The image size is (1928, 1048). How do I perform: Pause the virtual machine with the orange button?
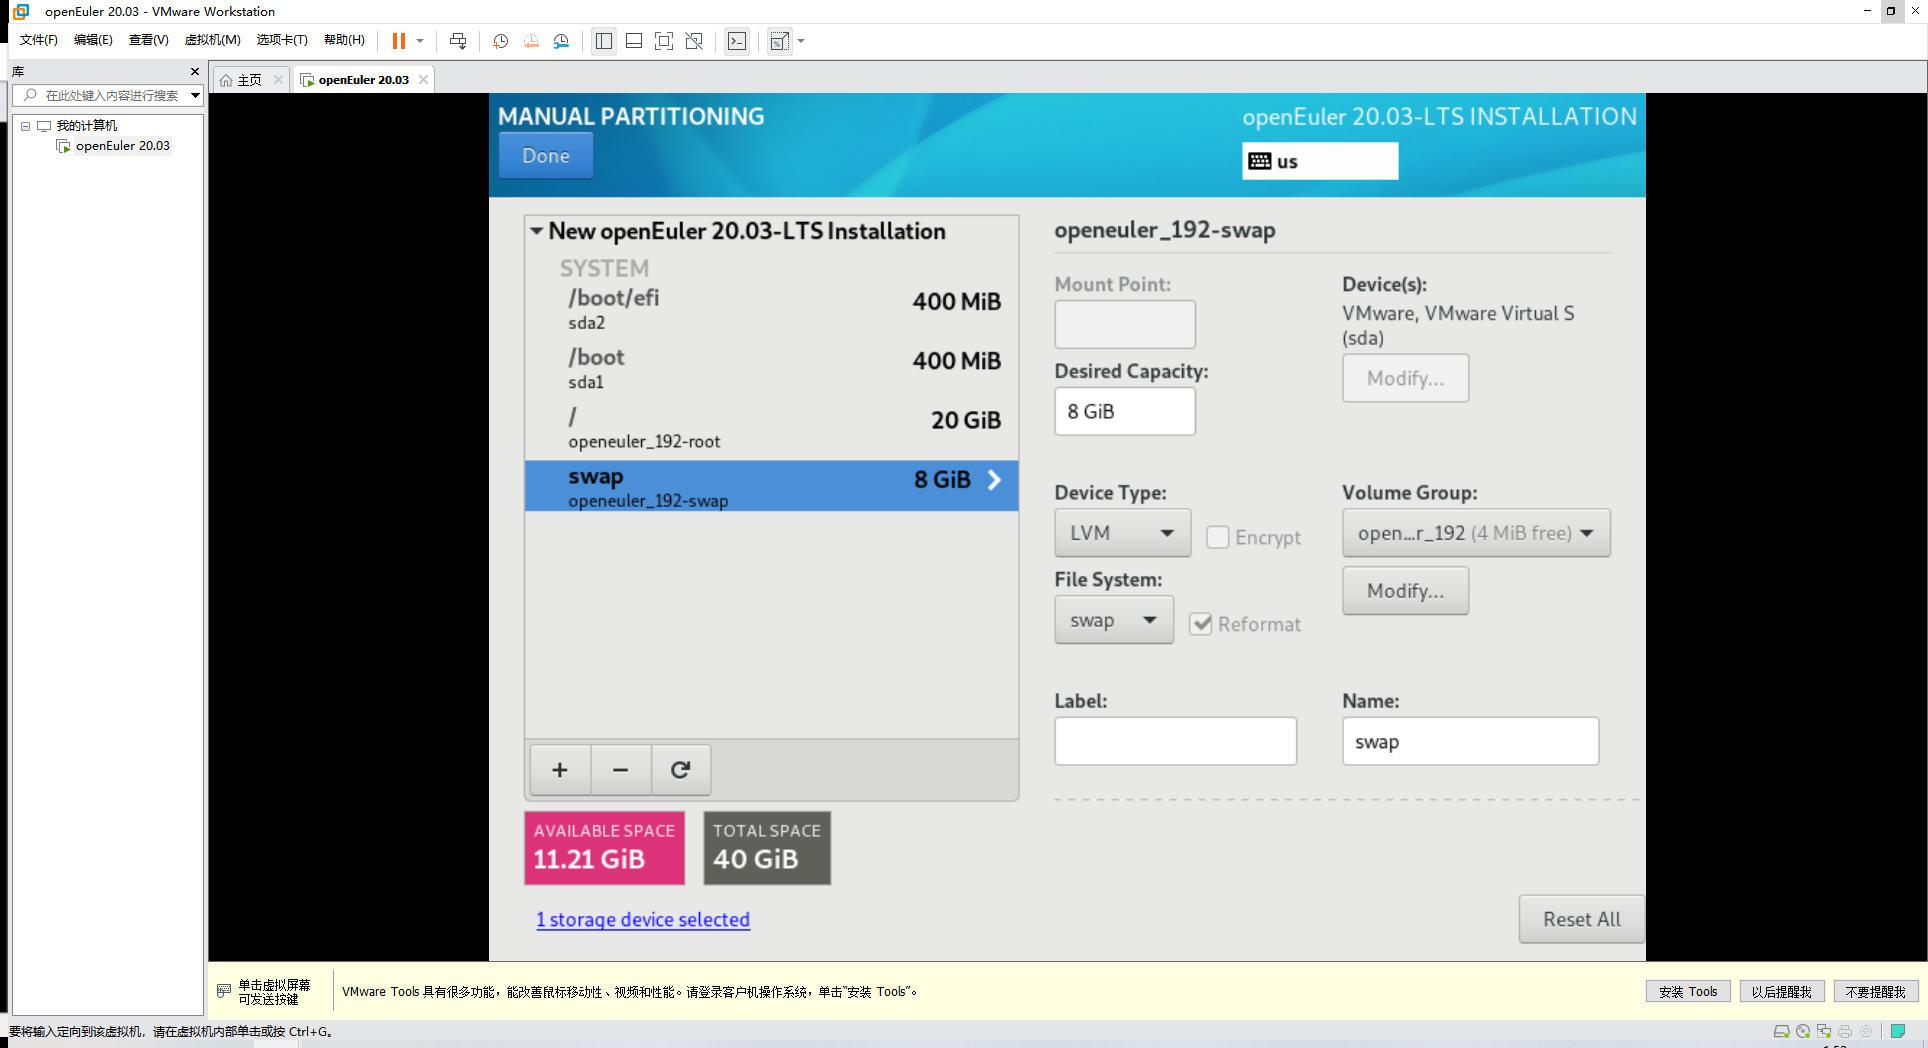point(398,41)
